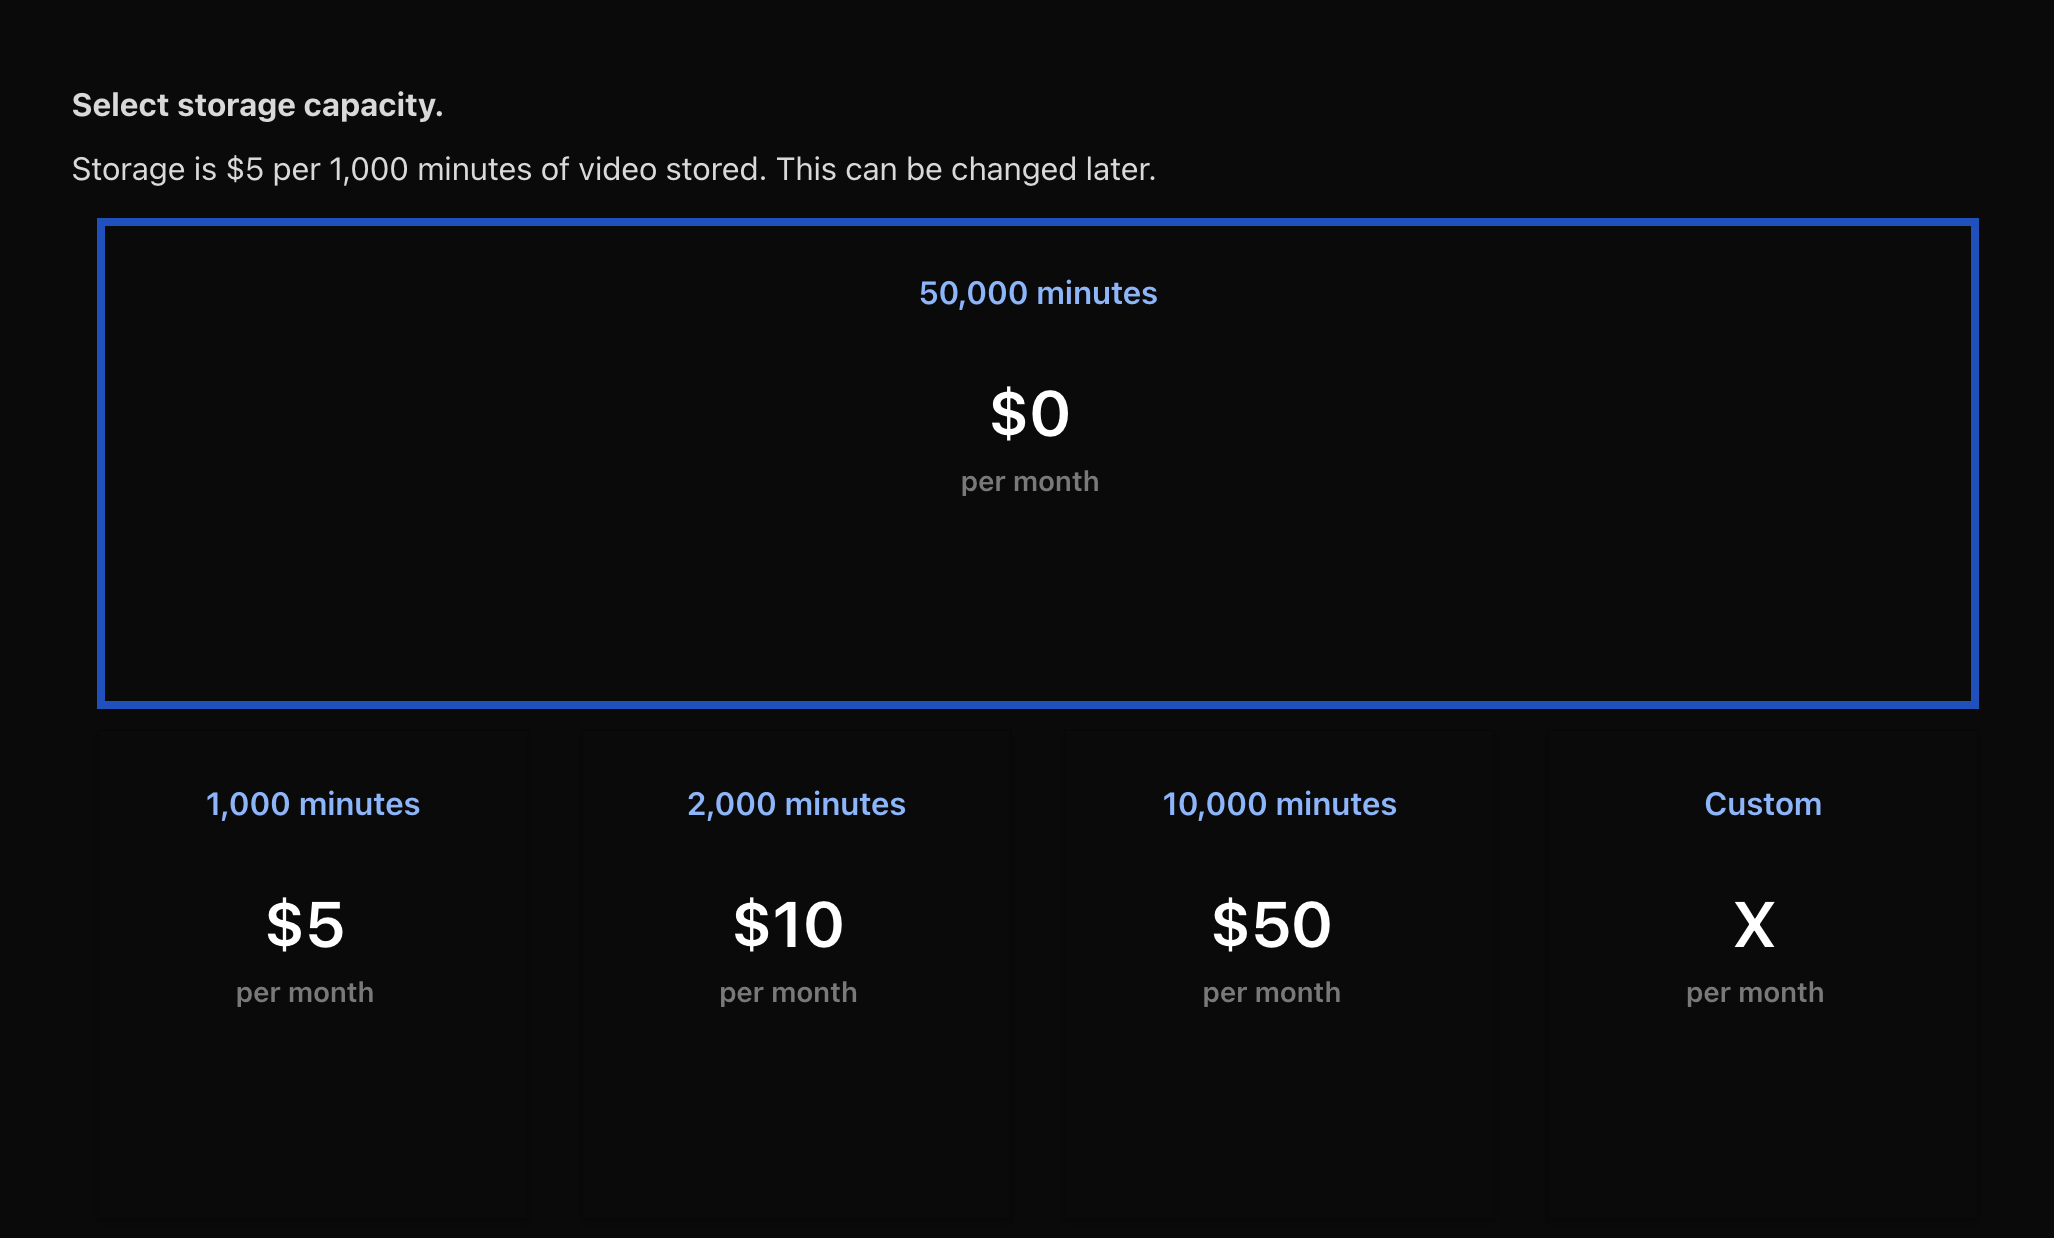2054x1238 pixels.
Task: Click "per month" below the $10 price
Action: [x=788, y=993]
